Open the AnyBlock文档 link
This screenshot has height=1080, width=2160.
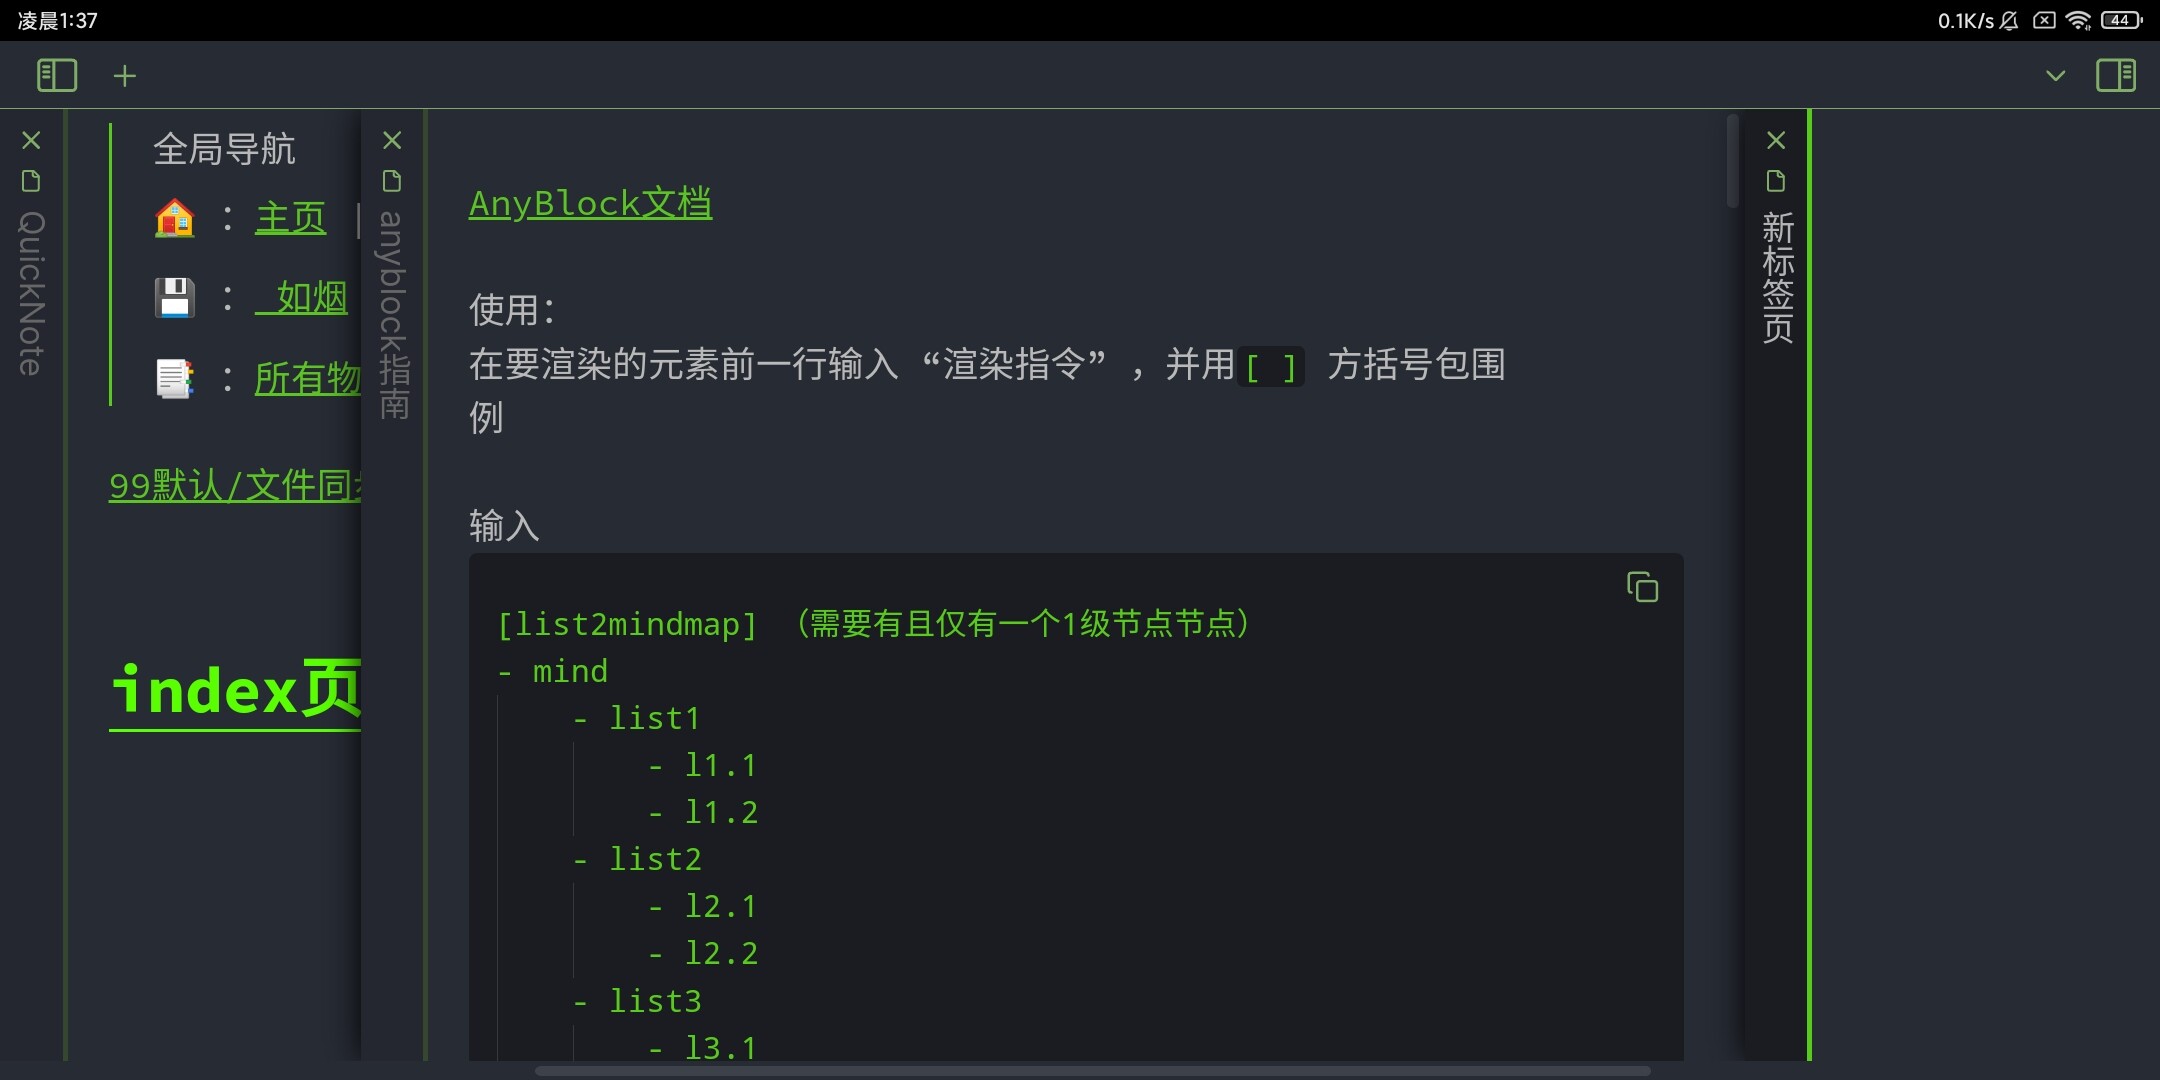coord(590,203)
